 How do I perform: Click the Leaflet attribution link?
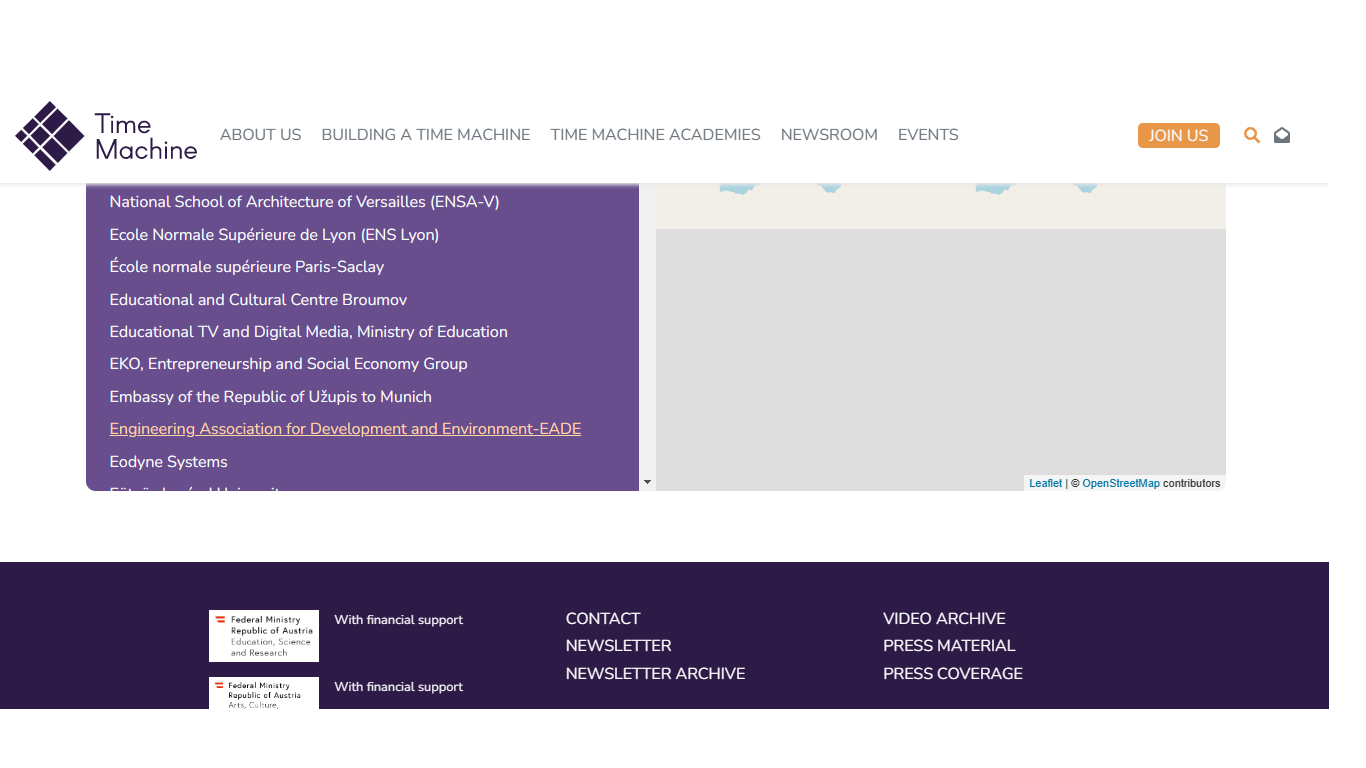[x=1045, y=483]
